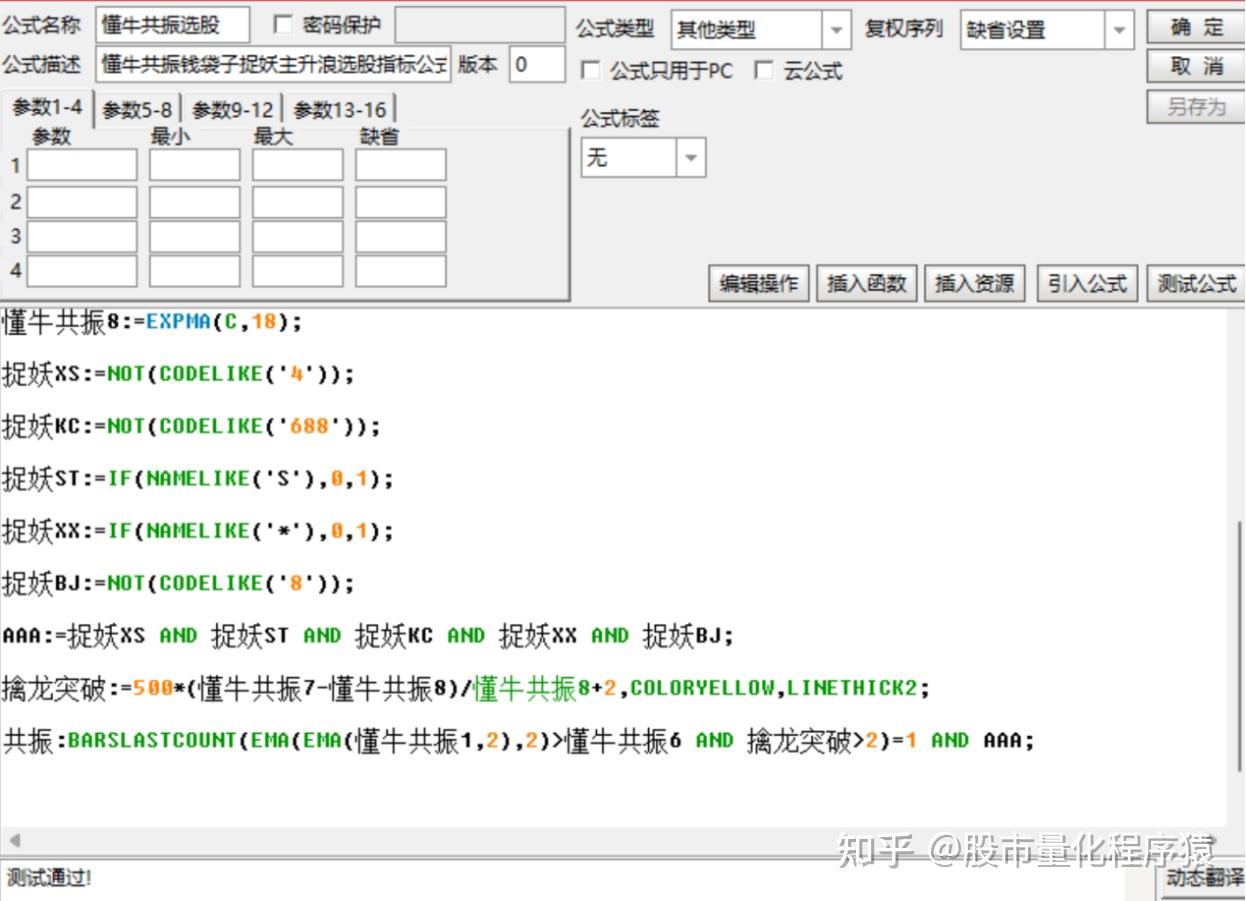Click the 捉妖ST NAMELIKE('S') line
Viewport: 1246px width, 901px height.
198,479
